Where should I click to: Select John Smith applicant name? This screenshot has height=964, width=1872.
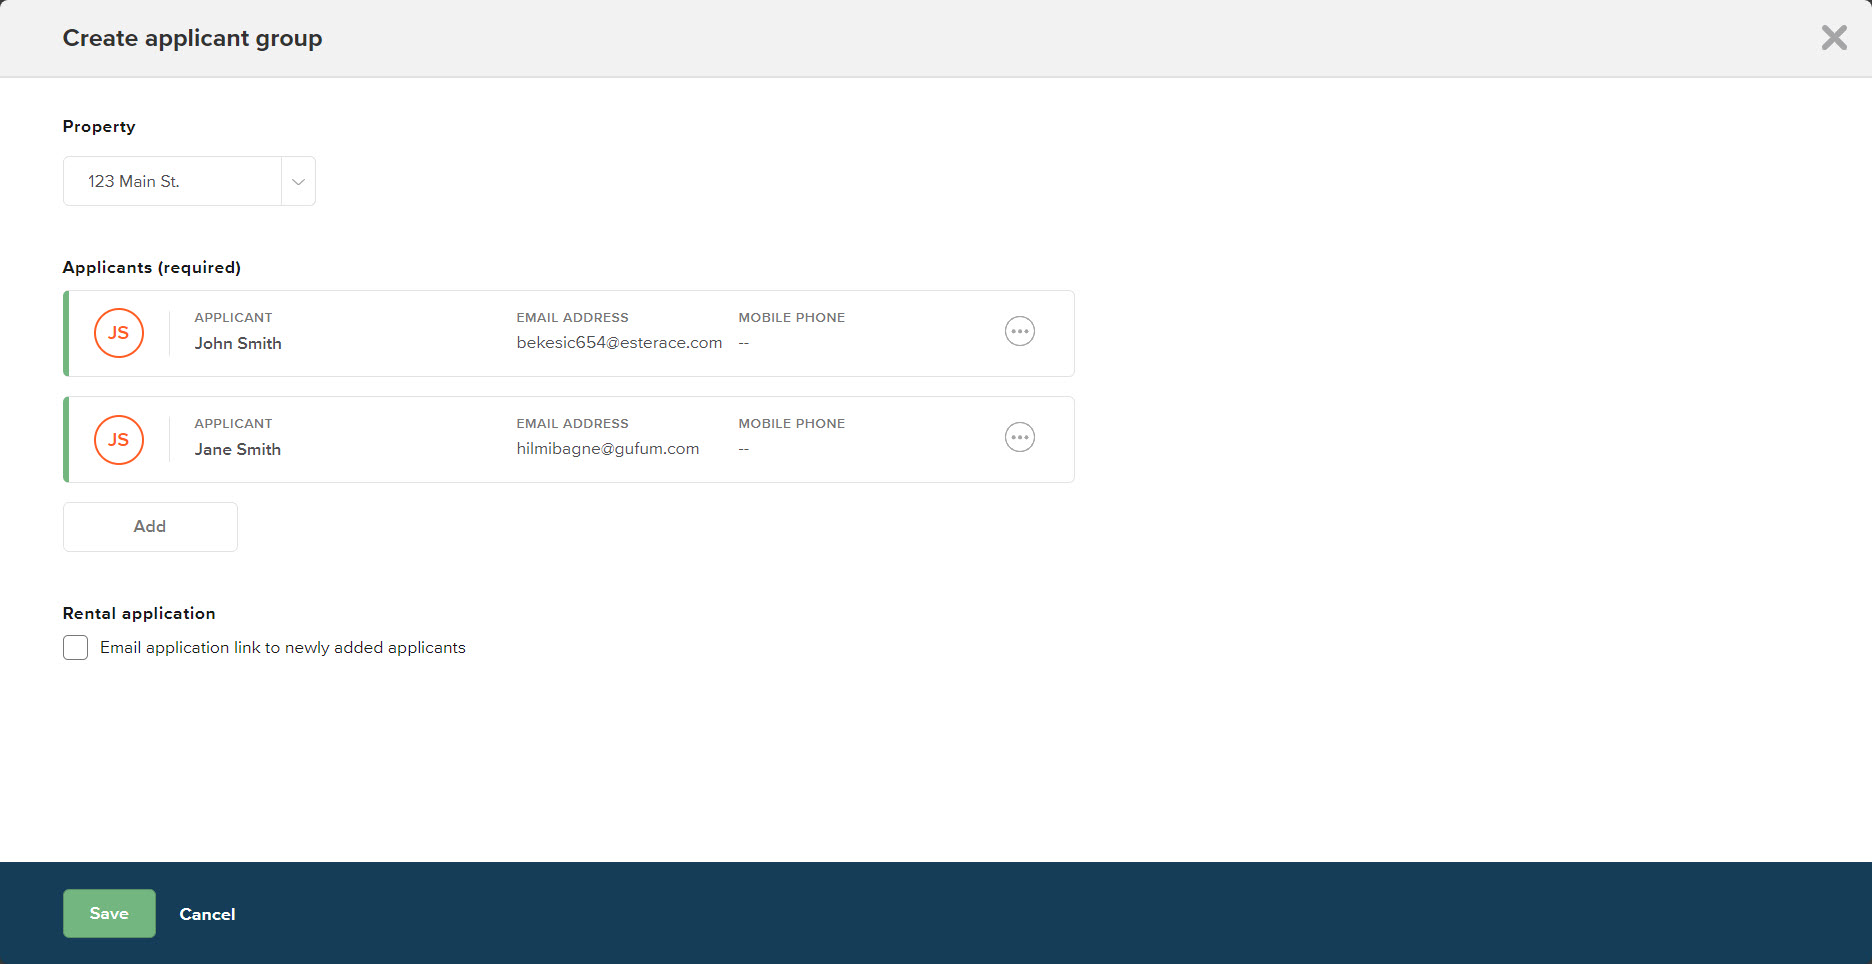[x=238, y=343]
